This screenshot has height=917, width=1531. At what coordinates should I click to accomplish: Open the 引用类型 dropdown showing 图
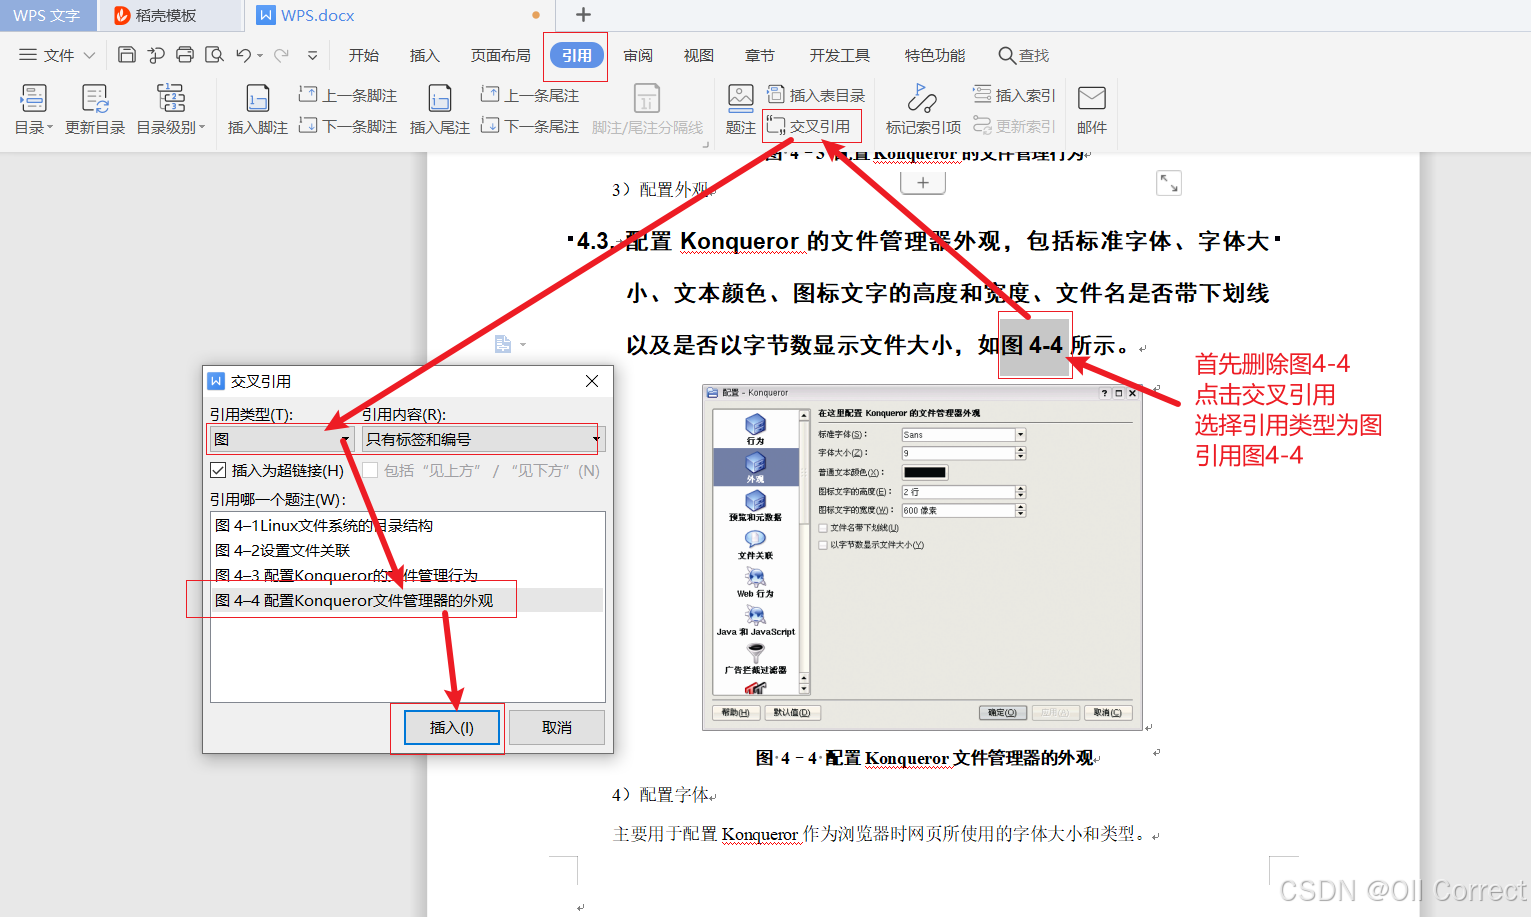[x=281, y=439]
